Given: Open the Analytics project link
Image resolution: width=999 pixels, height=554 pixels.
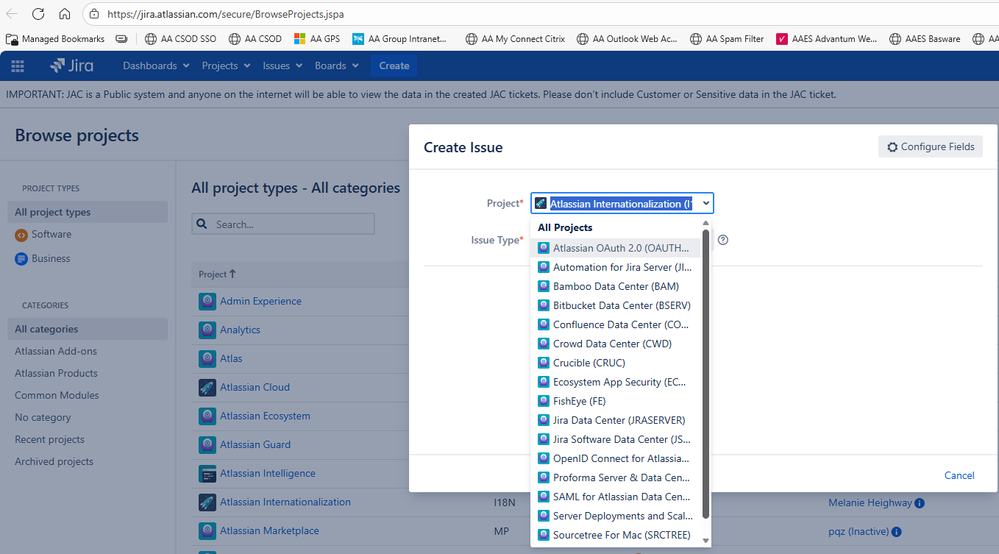Looking at the screenshot, I should tap(240, 330).
